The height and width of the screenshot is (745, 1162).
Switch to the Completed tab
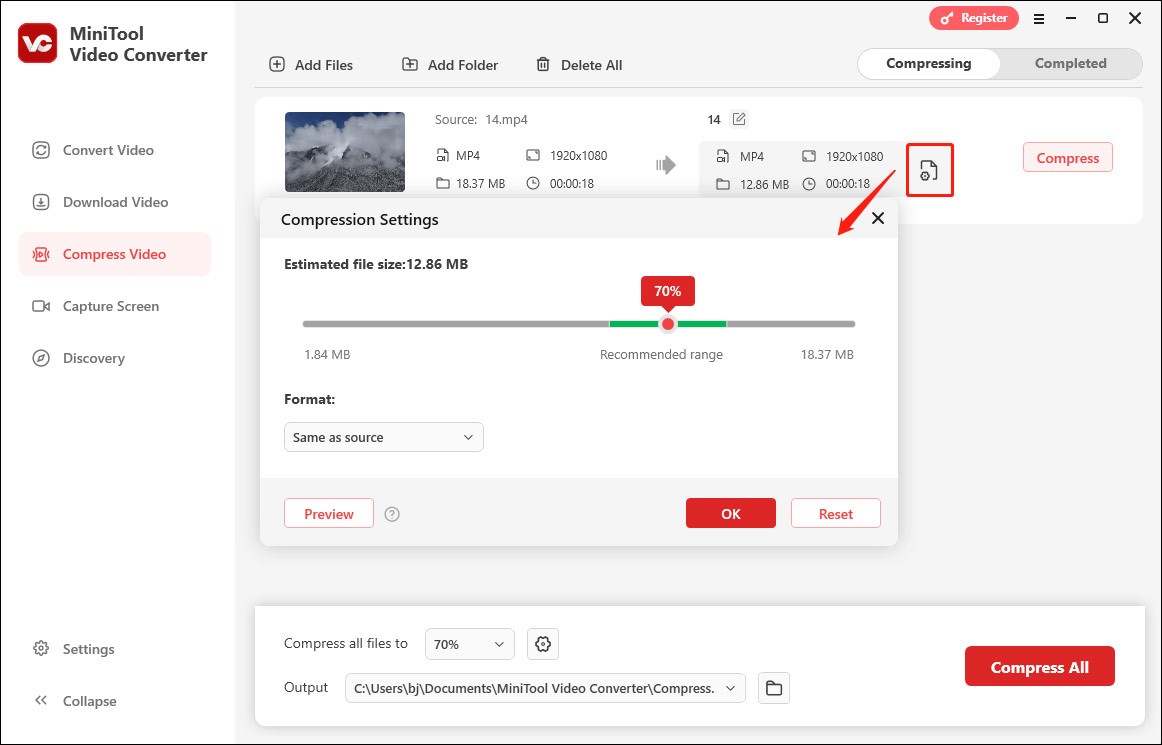(x=1071, y=64)
